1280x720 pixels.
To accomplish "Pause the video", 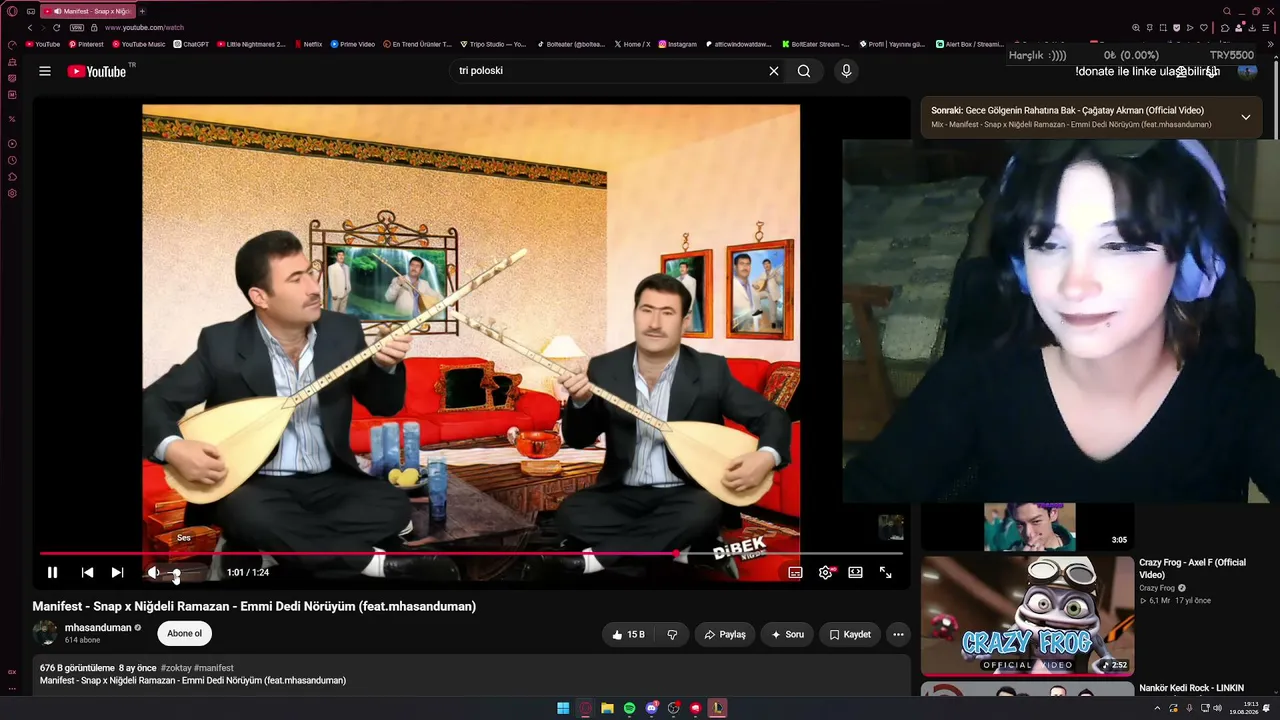I will coord(52,572).
